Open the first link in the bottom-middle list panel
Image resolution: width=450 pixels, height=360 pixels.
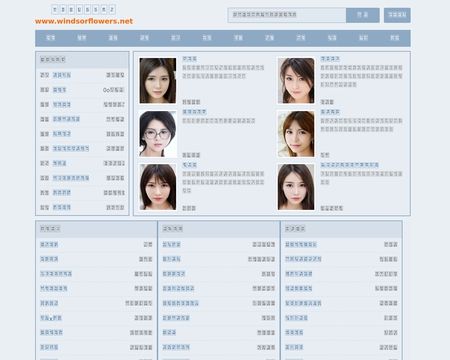click(x=171, y=244)
